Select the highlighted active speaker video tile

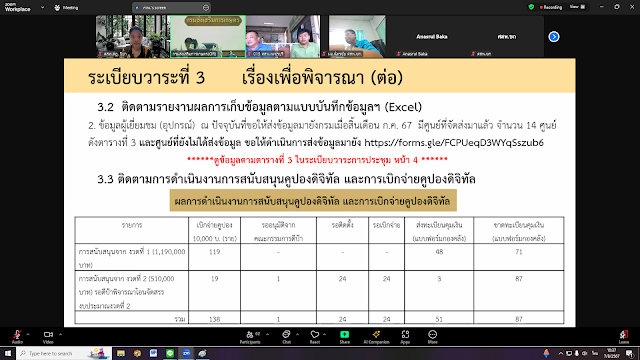click(208, 36)
